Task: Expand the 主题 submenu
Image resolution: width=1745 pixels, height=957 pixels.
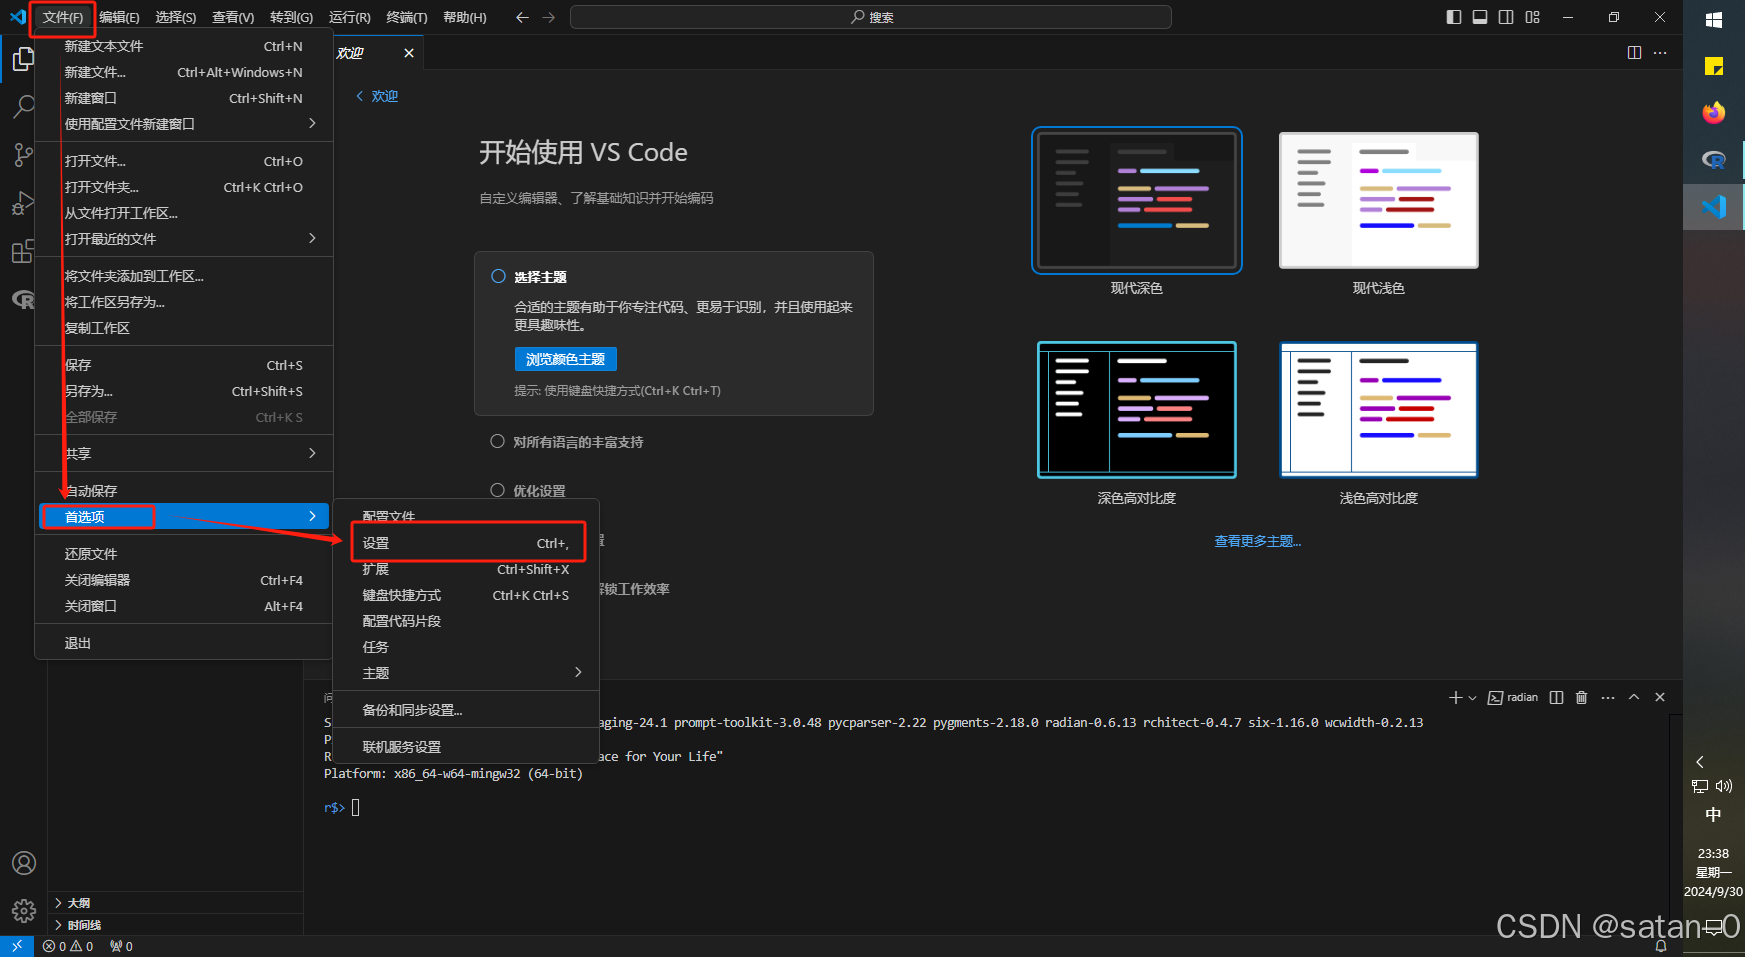Action: (466, 673)
